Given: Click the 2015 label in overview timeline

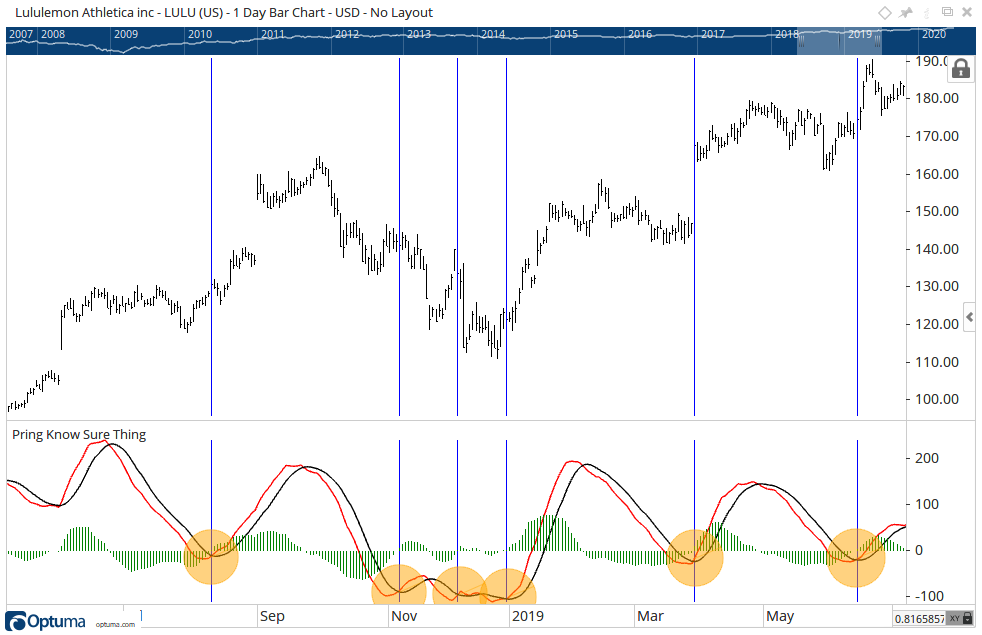Looking at the screenshot, I should 566,34.
